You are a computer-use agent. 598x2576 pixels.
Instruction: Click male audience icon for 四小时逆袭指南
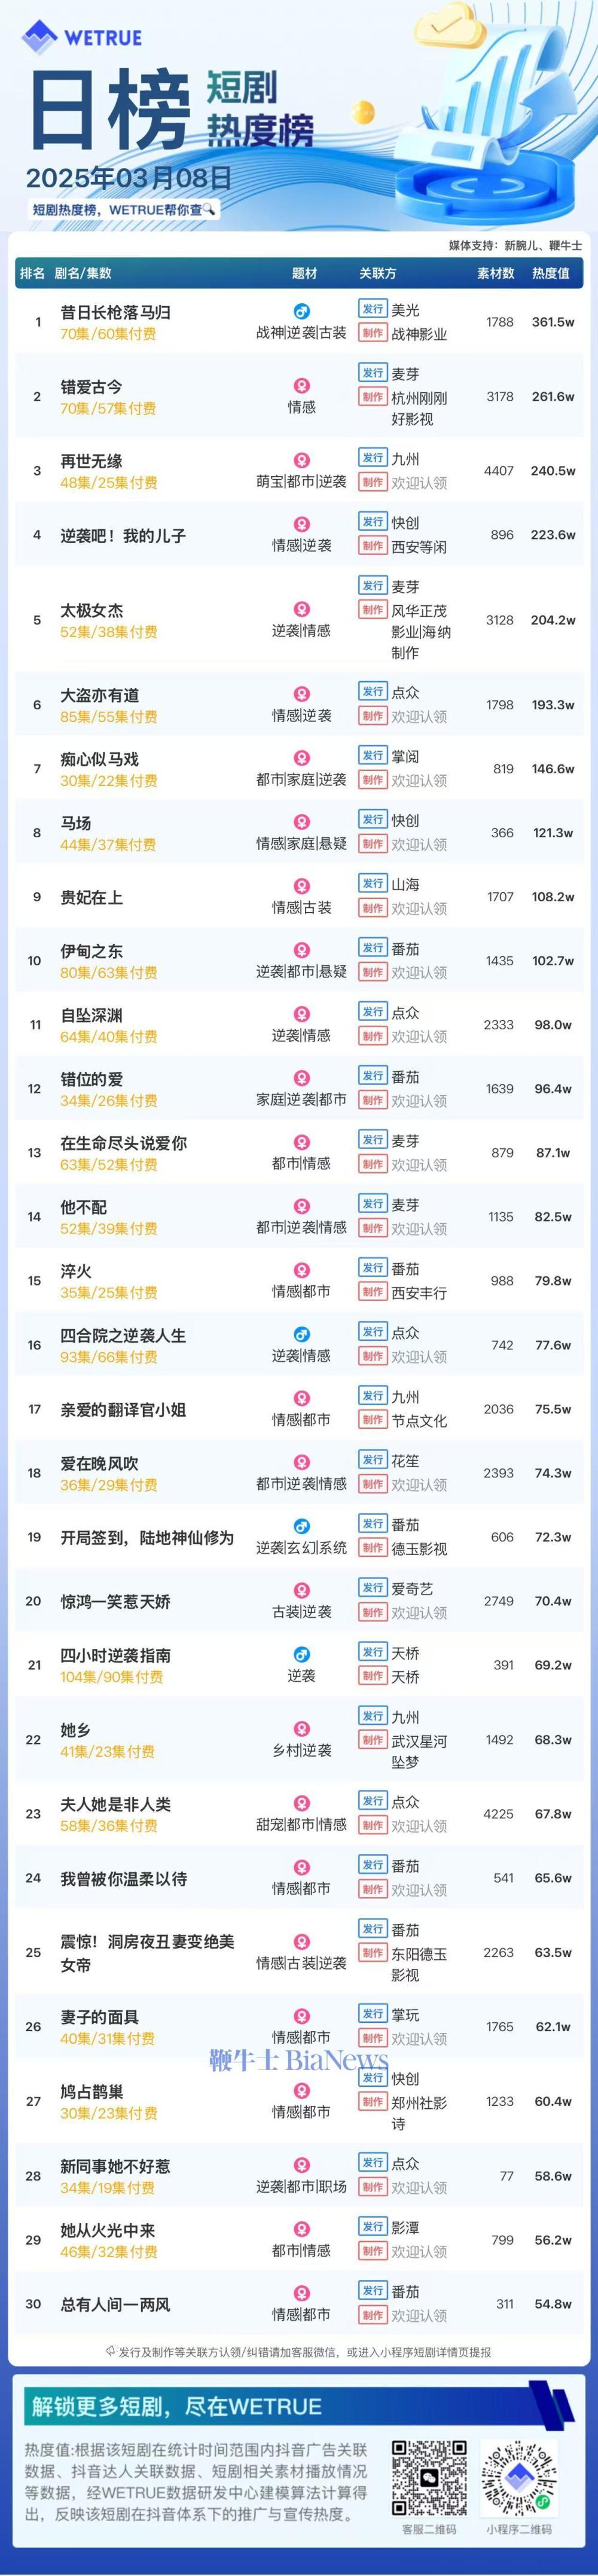301,1655
